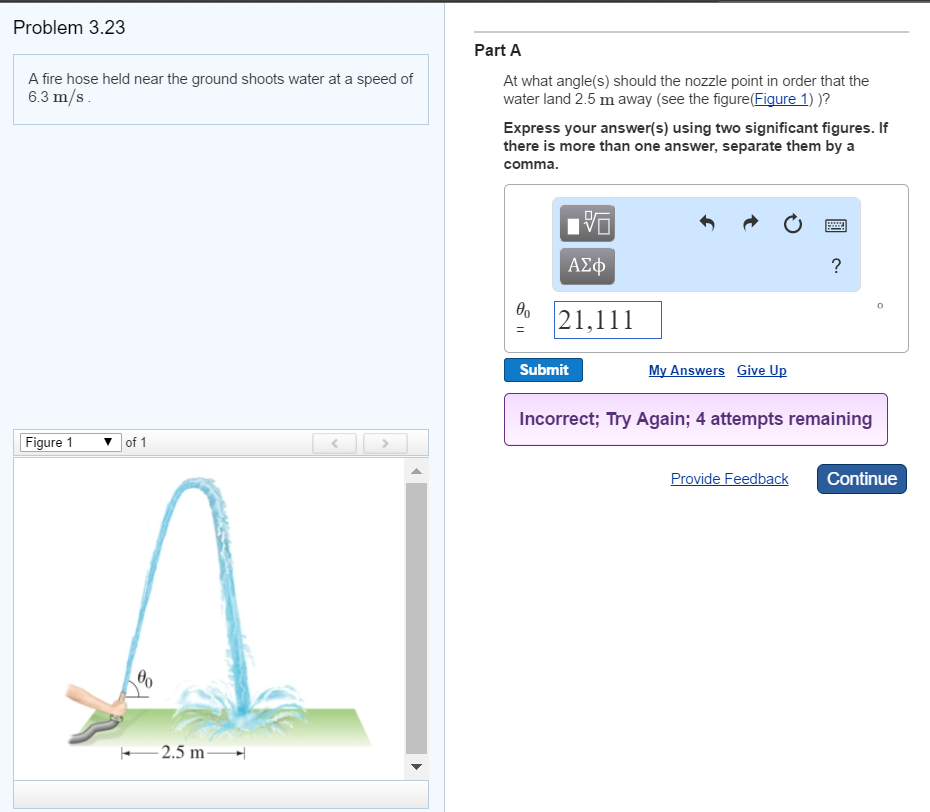Reset the answer with circular arrow
The height and width of the screenshot is (812, 930).
[x=792, y=225]
